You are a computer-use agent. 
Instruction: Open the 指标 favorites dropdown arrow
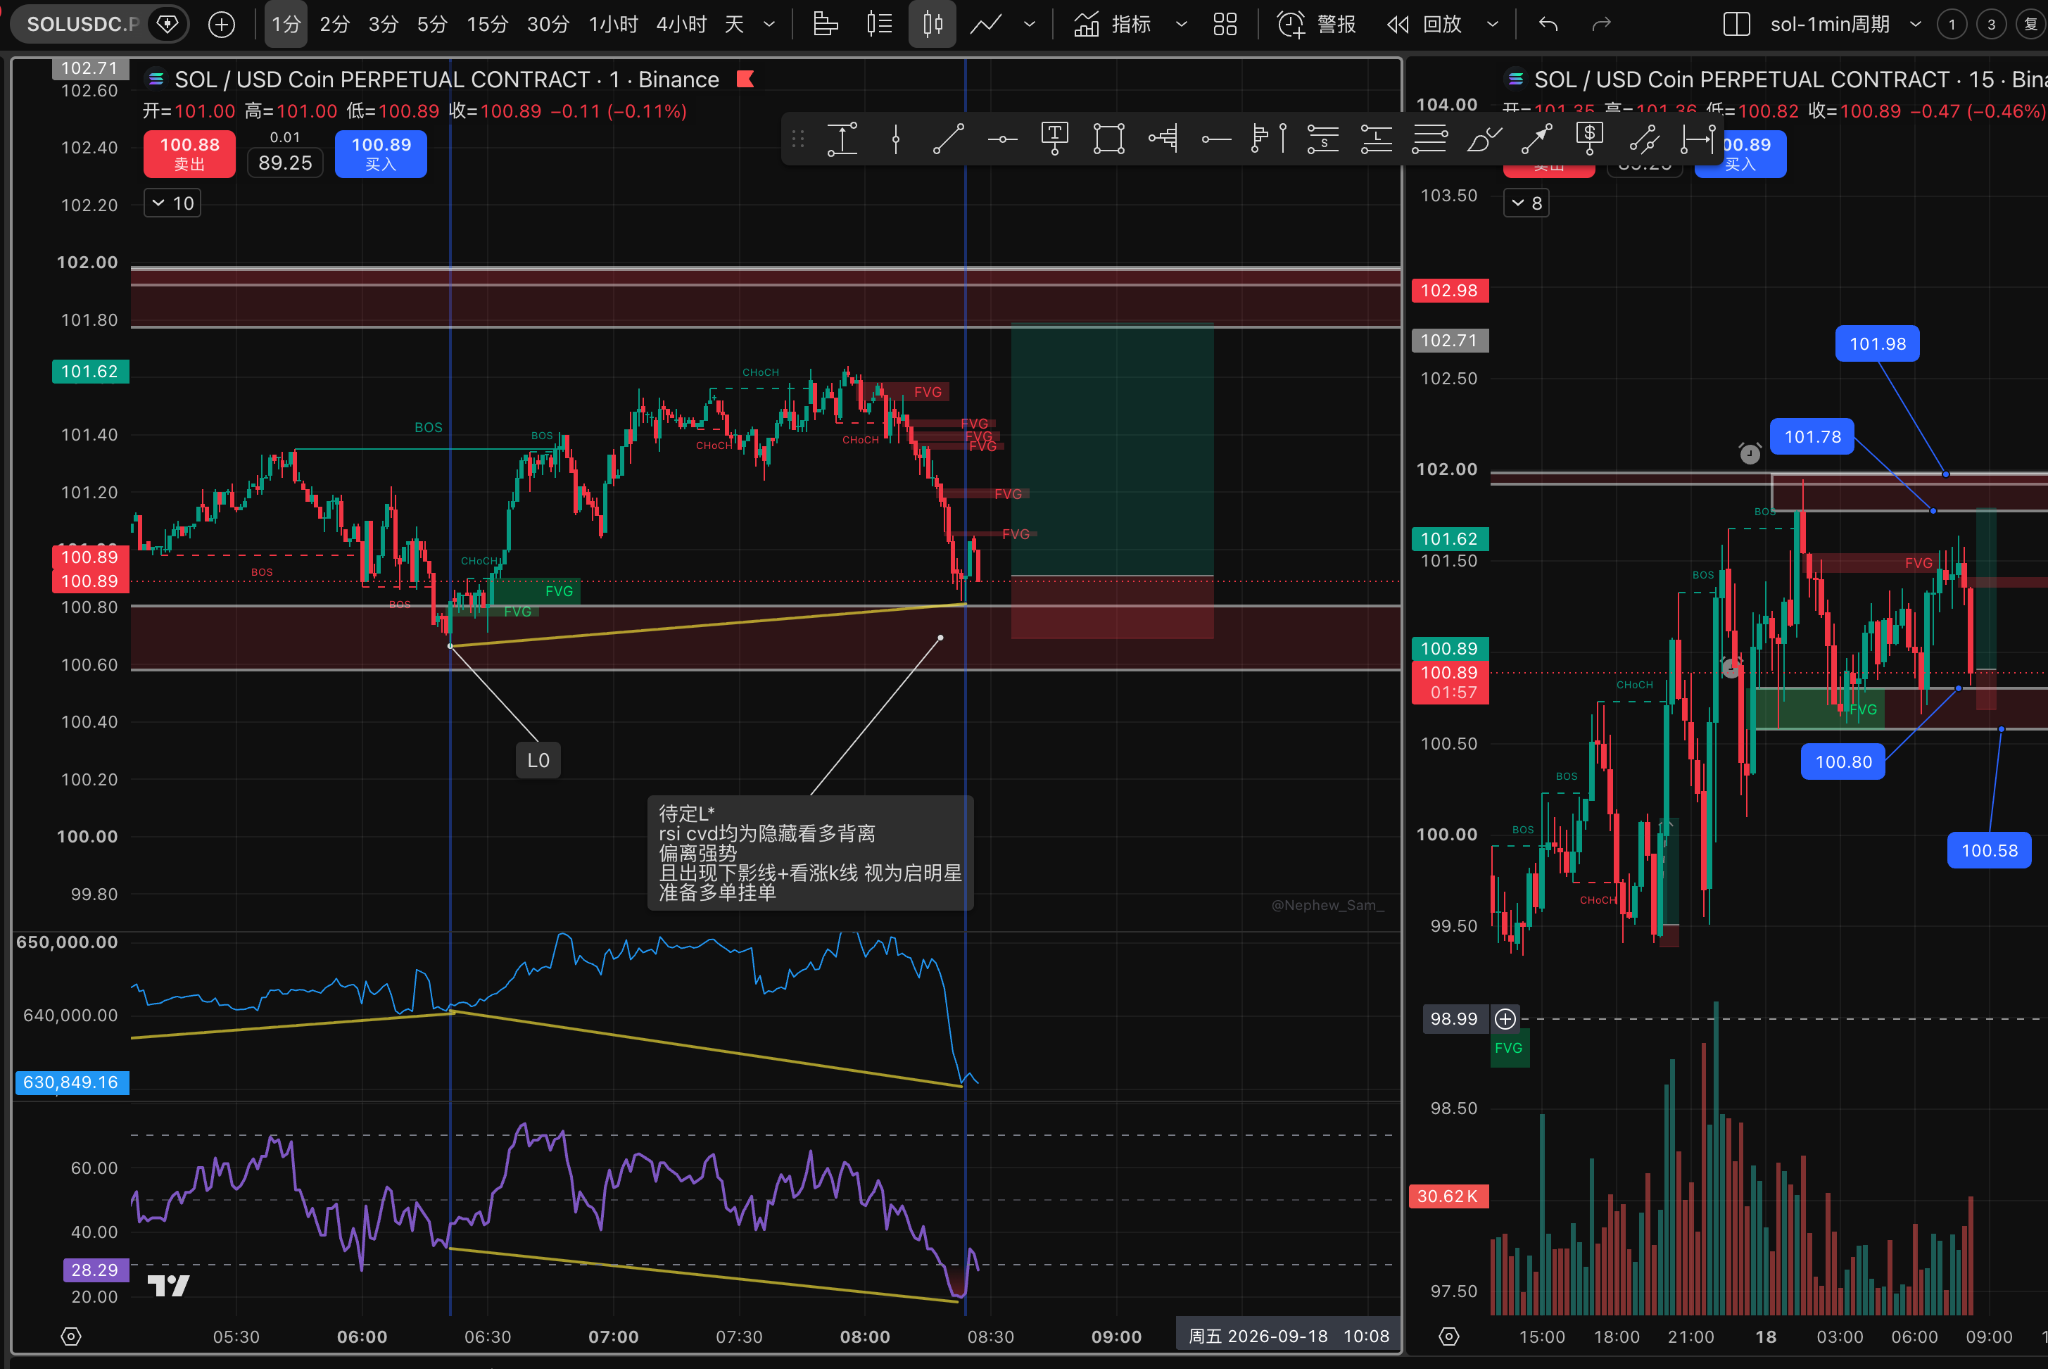coord(1181,24)
